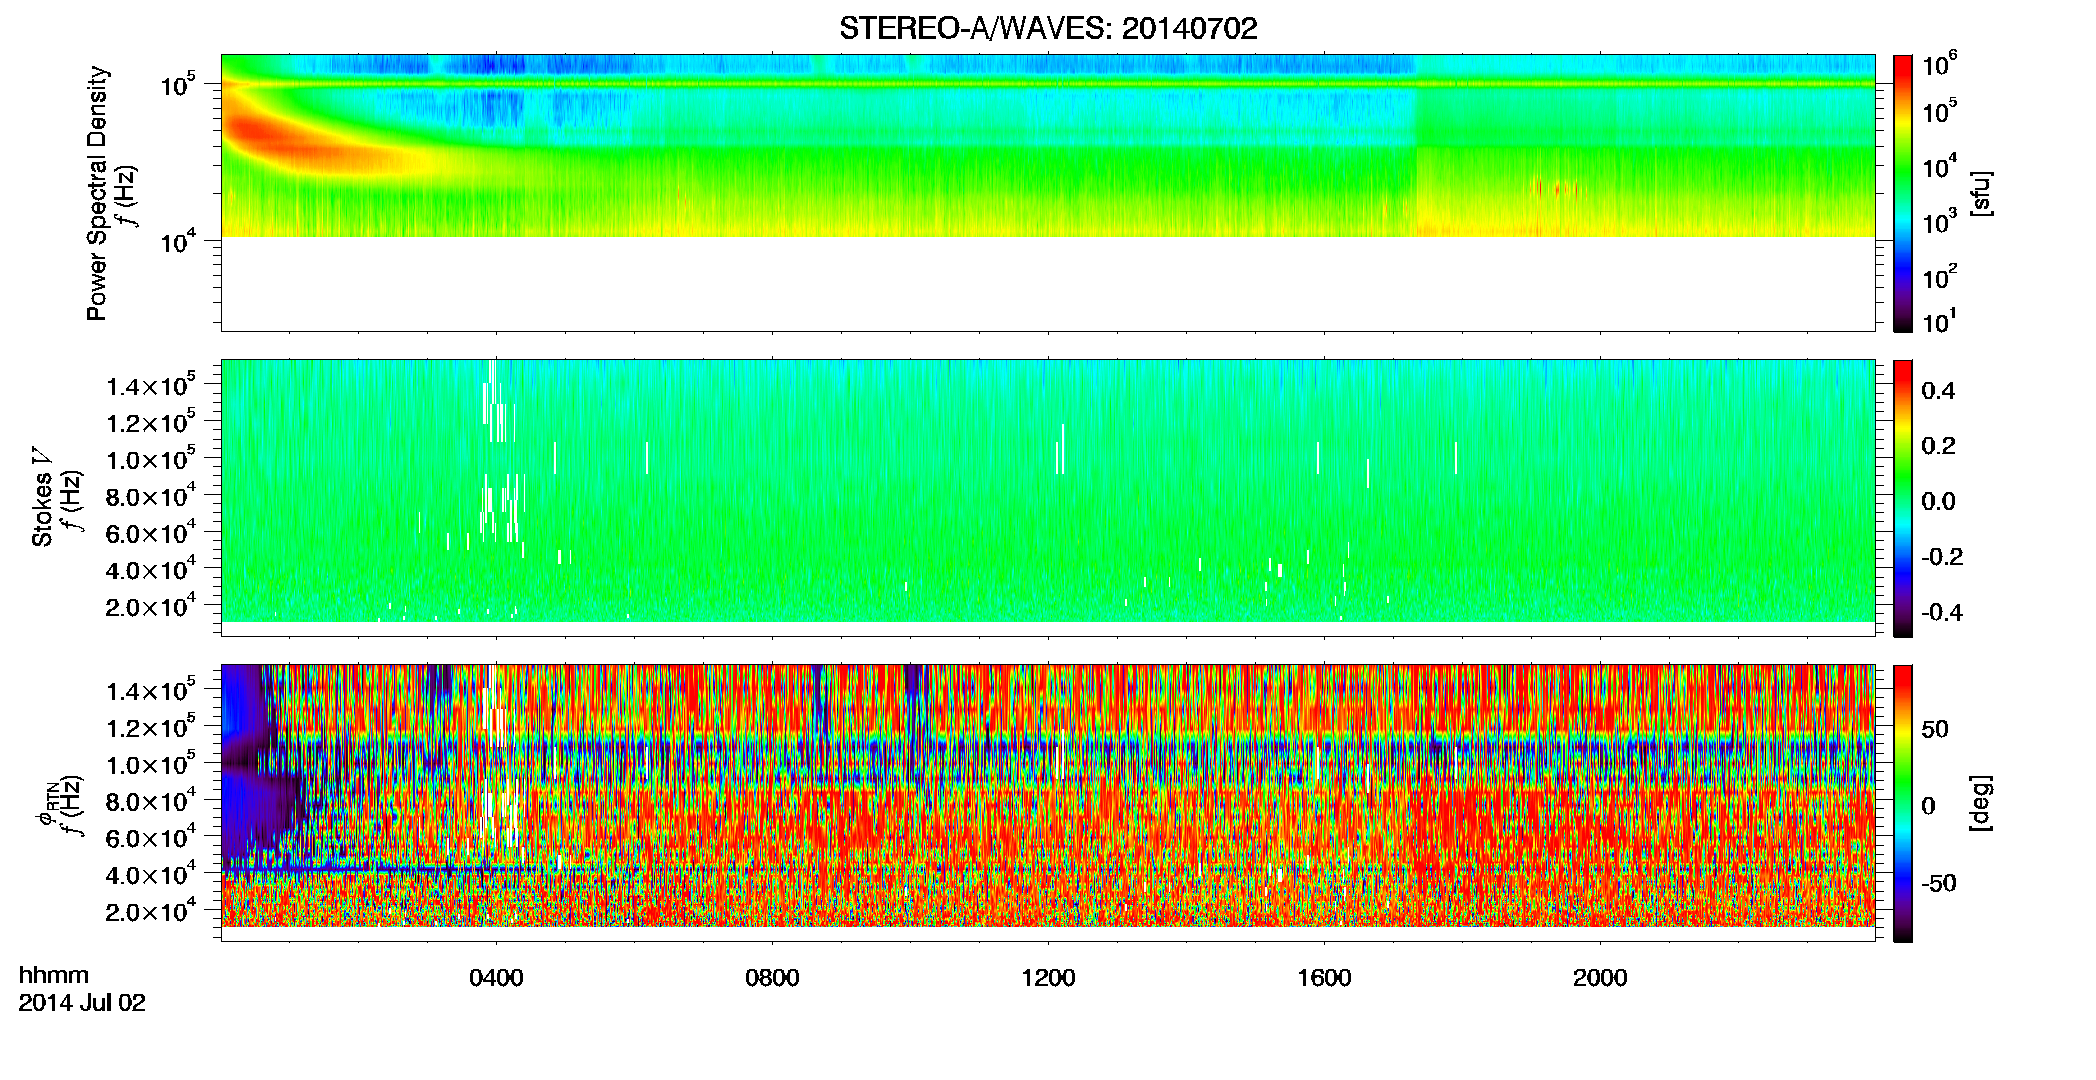This screenshot has height=1080, width=2096.
Task: Click the [deg] unit label
Action: [x=1980, y=803]
